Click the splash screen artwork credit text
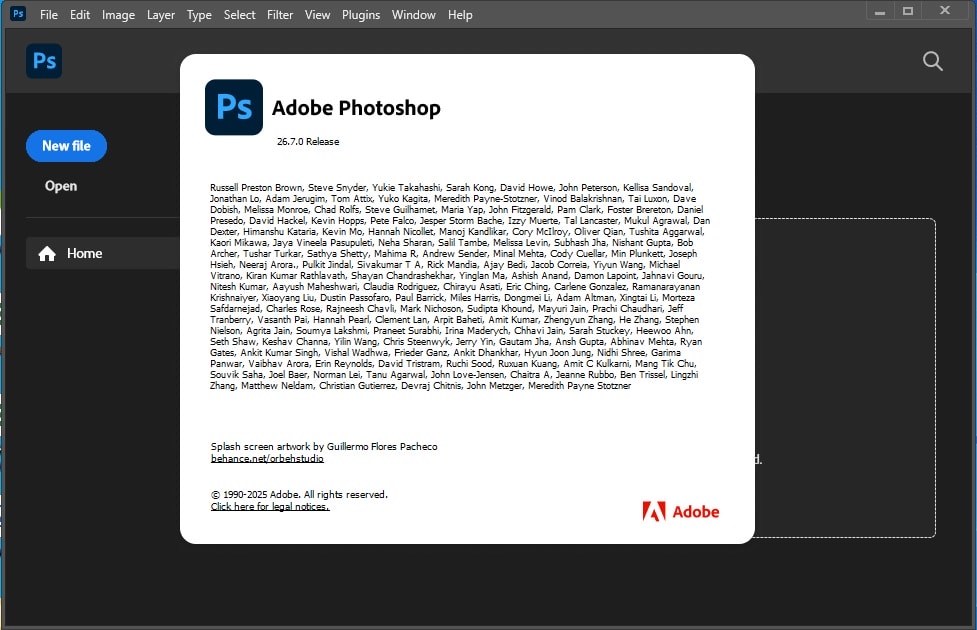This screenshot has height=630, width=977. pos(324,446)
